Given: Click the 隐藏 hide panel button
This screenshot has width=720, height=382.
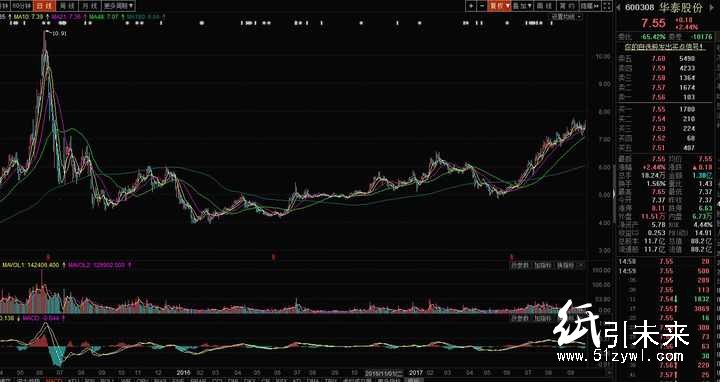Looking at the screenshot, I should pyautogui.click(x=590, y=6).
